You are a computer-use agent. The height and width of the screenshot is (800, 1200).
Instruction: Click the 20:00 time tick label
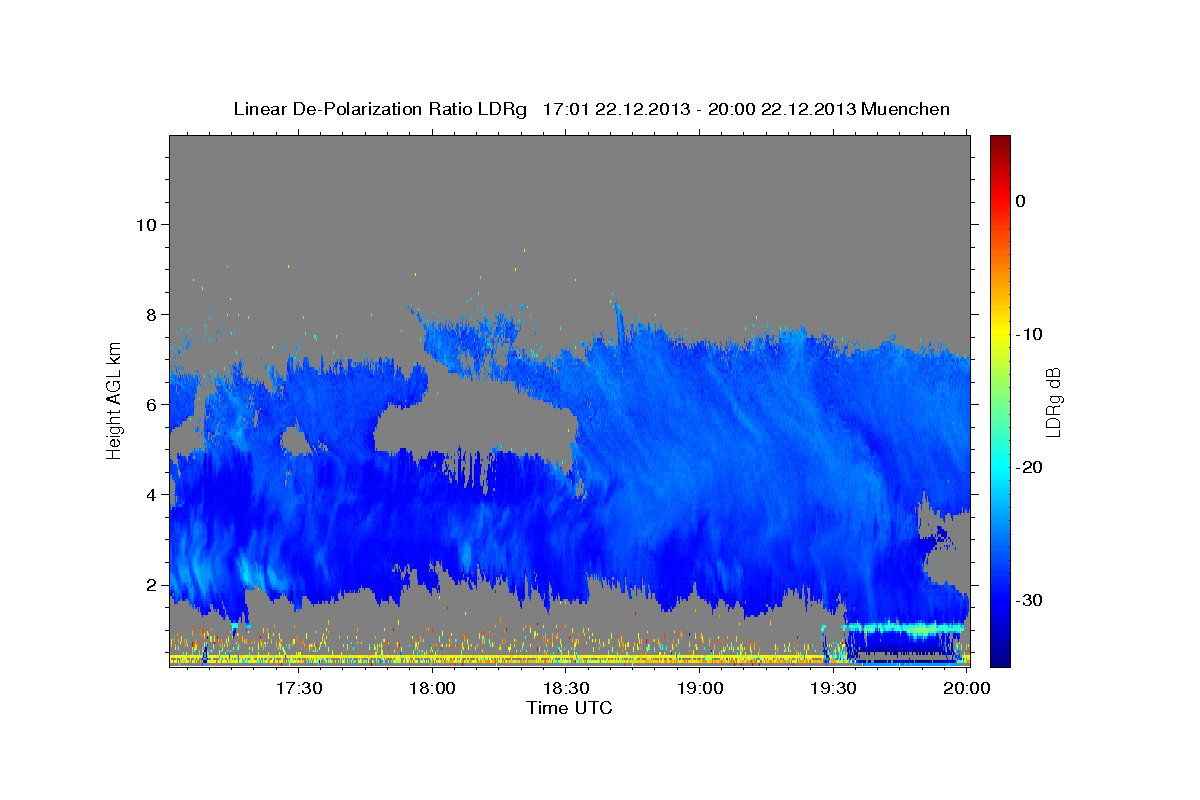coord(967,688)
